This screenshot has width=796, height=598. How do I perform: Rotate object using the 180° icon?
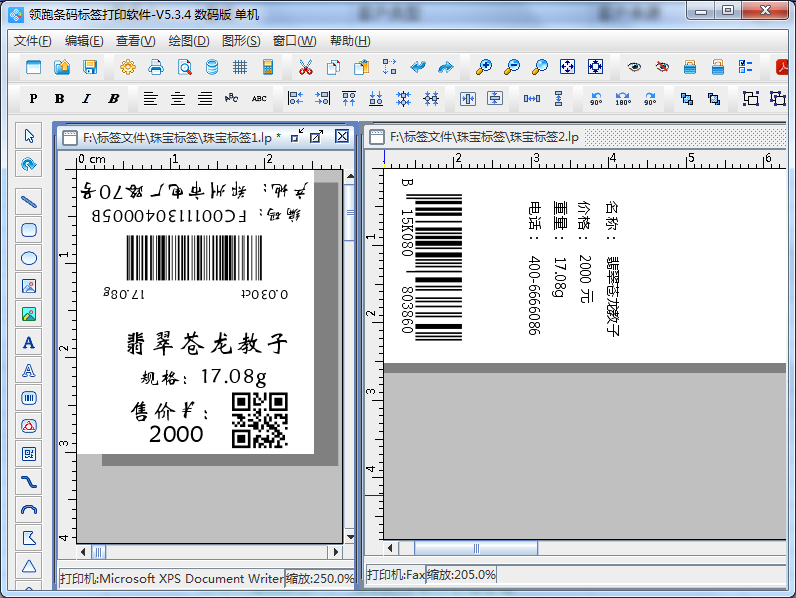coord(623,99)
